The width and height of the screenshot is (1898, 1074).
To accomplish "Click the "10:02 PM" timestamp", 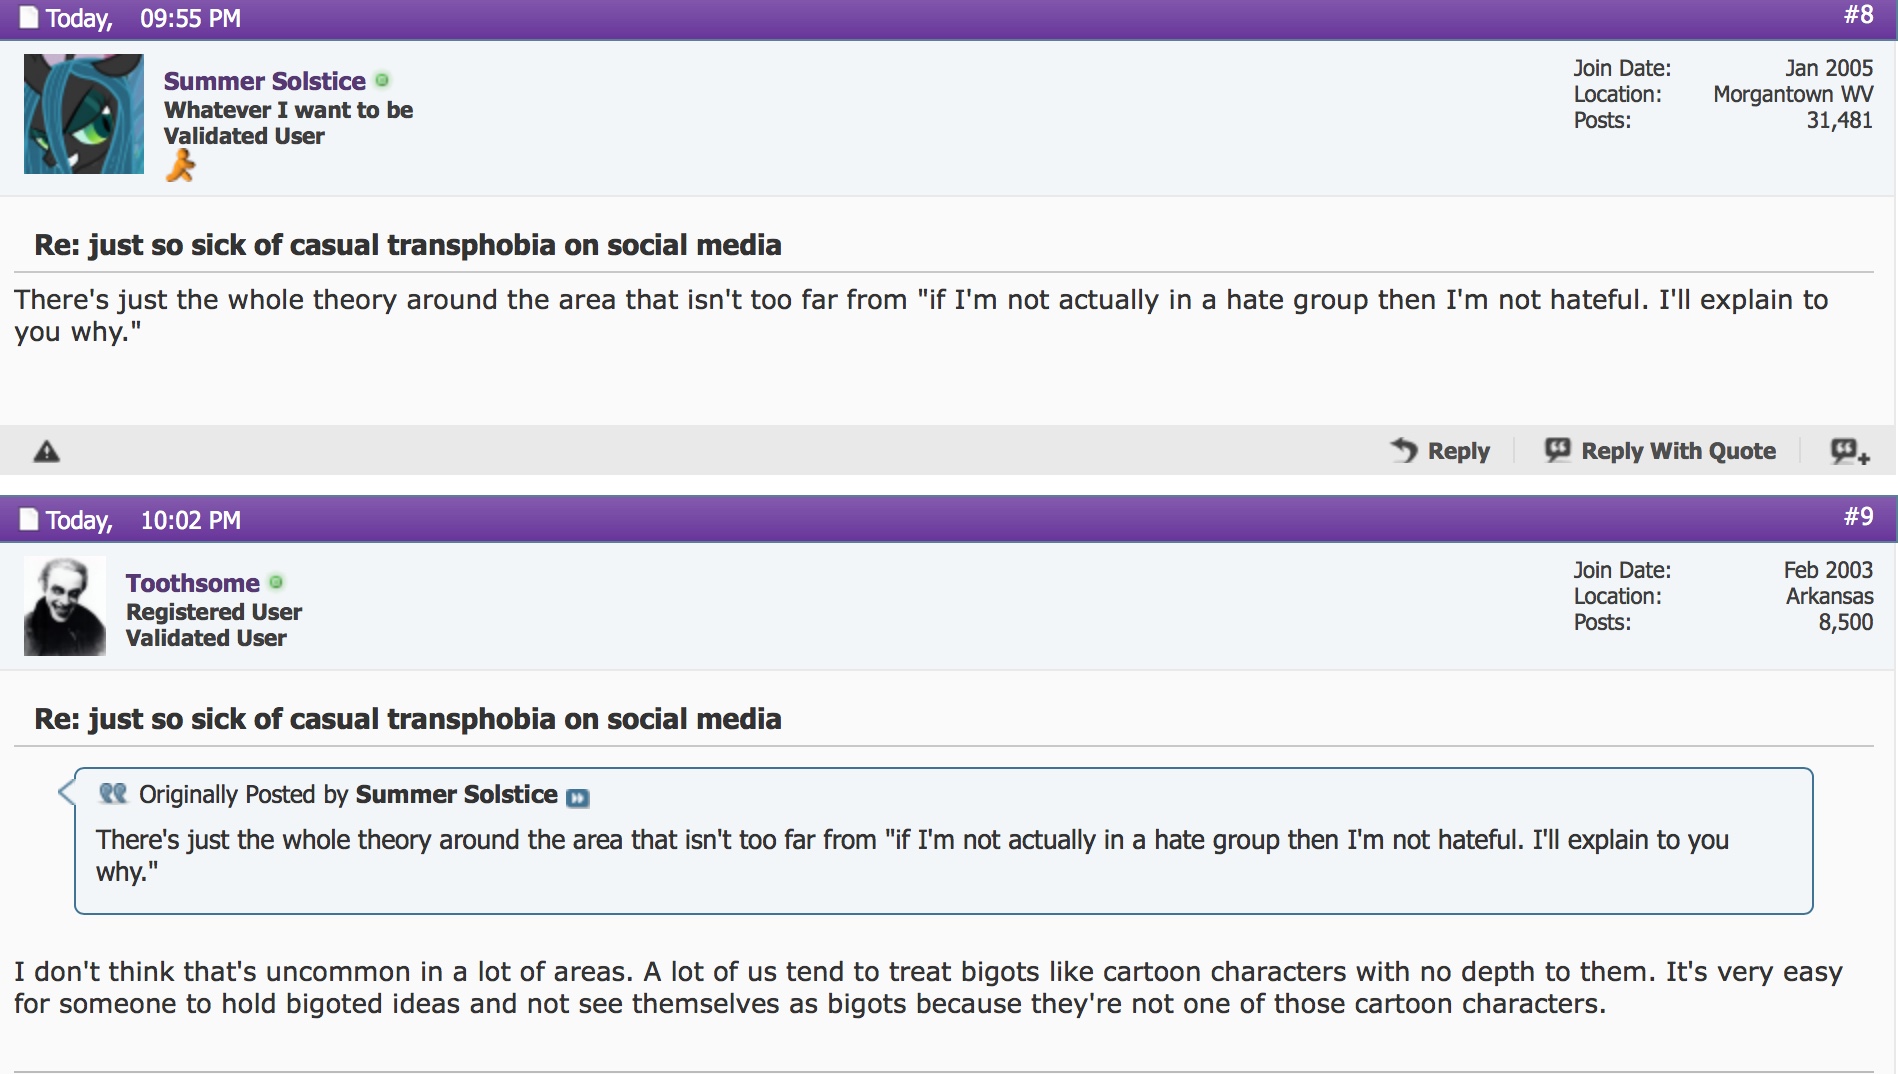I will coord(190,520).
